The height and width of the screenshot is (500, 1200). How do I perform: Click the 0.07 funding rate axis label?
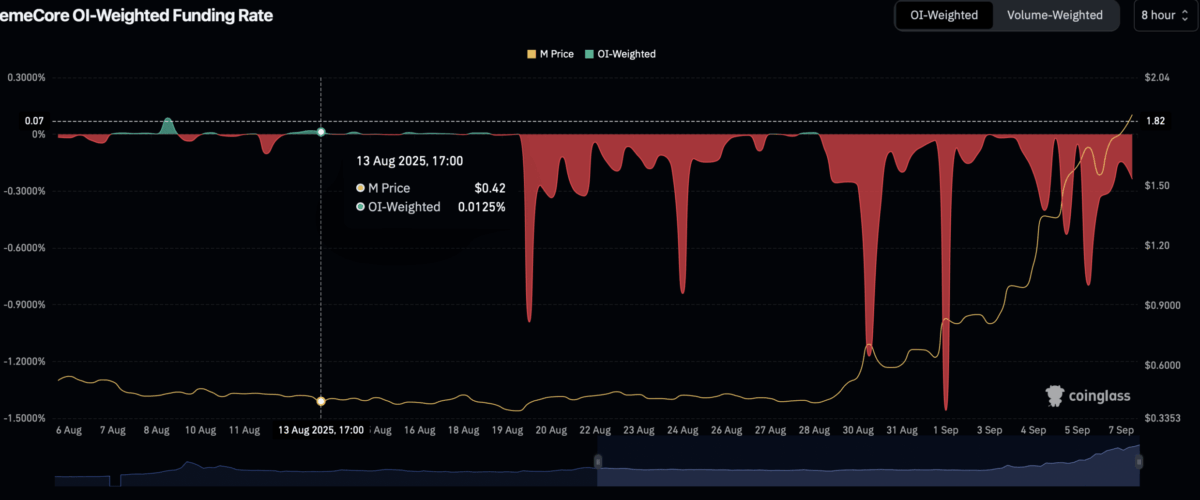coord(35,121)
